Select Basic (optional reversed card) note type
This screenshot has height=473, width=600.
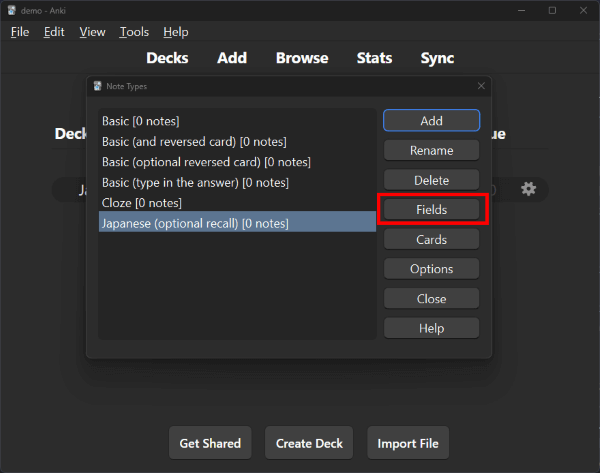[237, 162]
